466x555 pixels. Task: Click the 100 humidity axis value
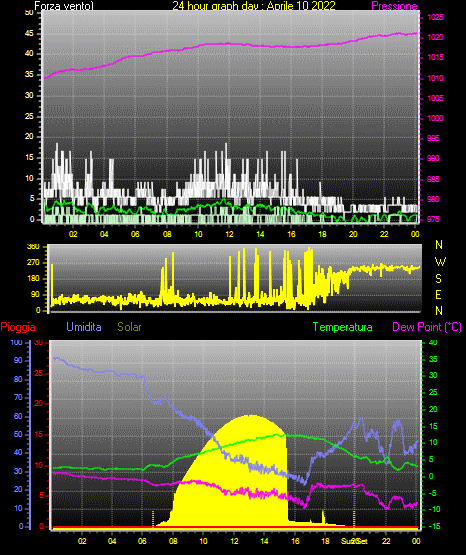[x=16, y=342]
